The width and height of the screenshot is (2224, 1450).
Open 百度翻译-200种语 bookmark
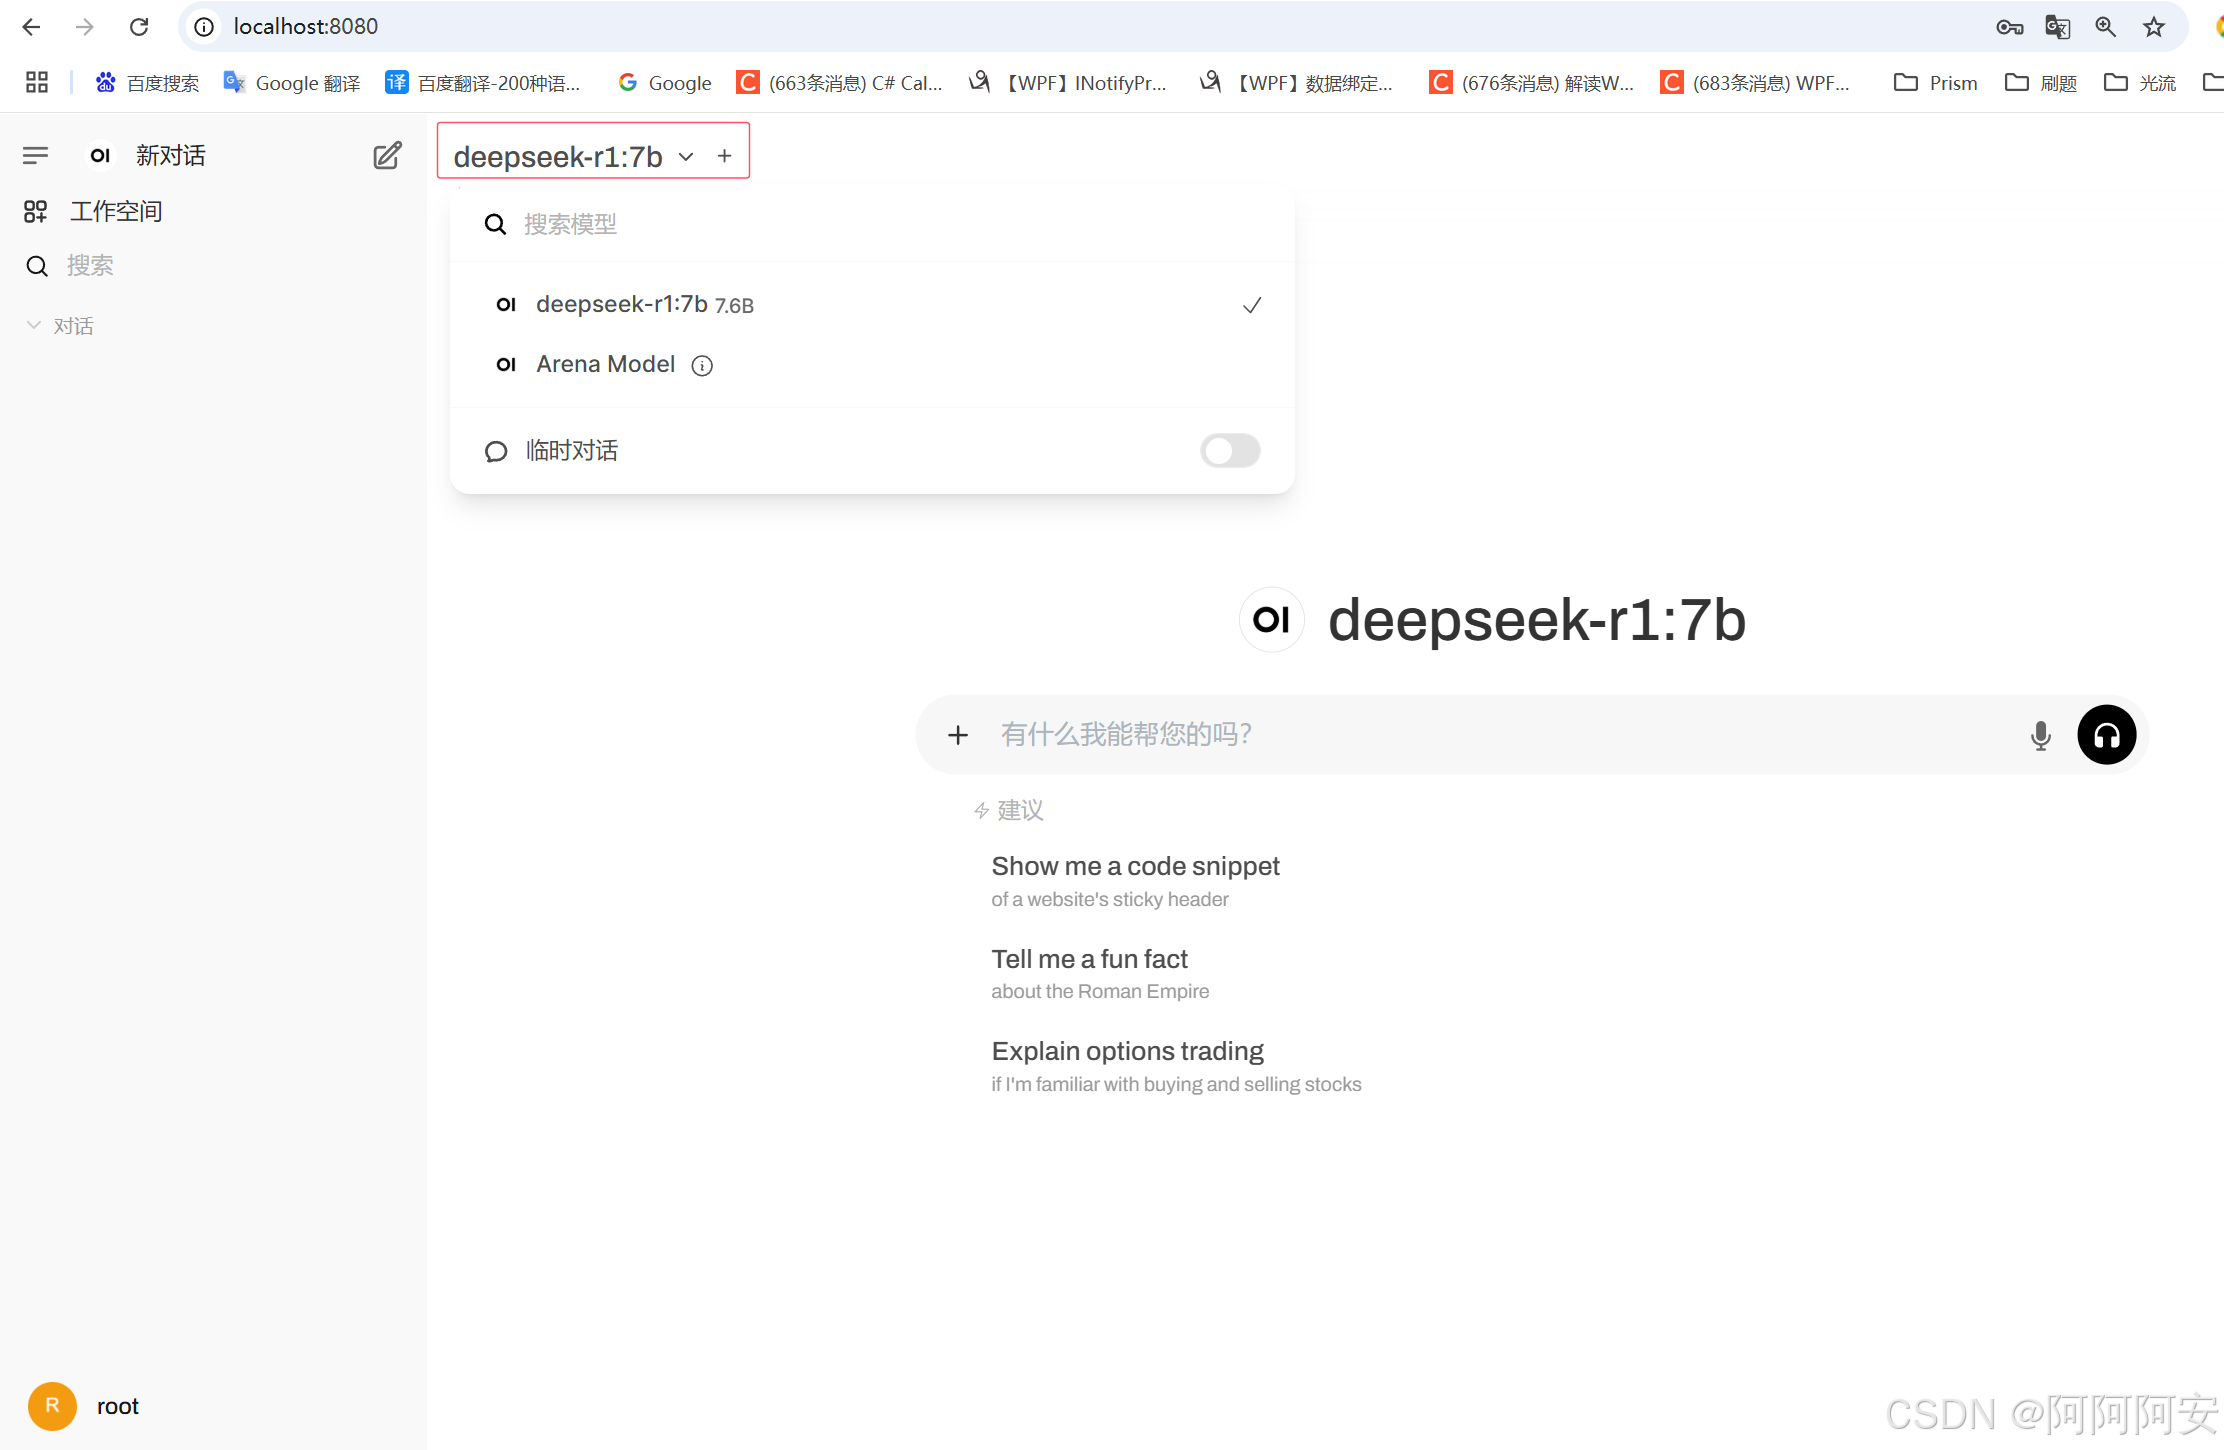483,83
